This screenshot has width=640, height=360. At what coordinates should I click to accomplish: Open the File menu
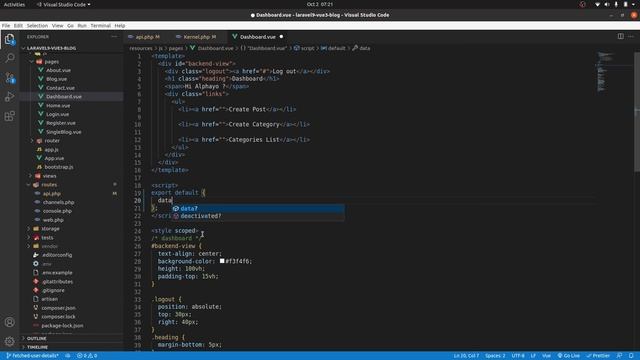point(6,25)
